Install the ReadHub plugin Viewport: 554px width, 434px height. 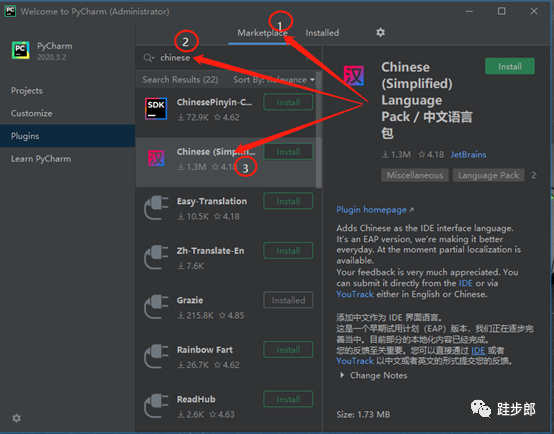click(288, 399)
